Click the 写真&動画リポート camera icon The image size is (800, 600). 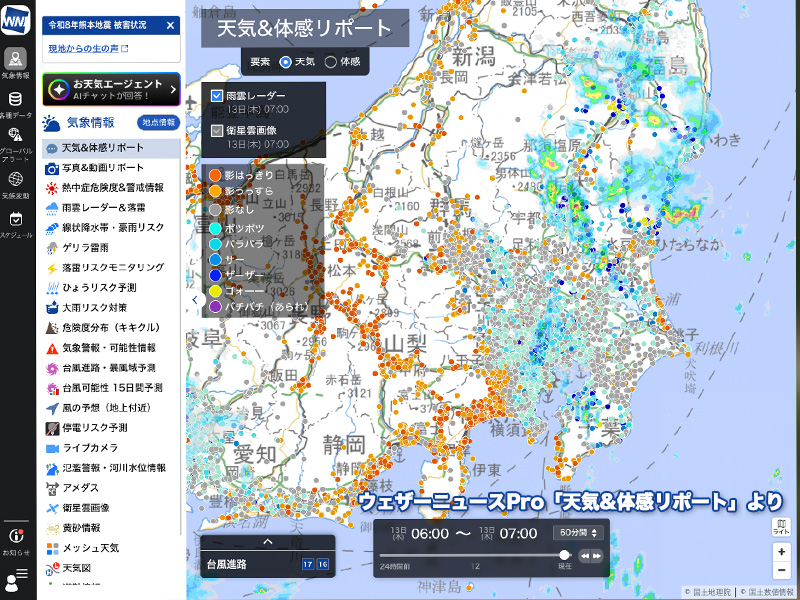pyautogui.click(x=52, y=168)
